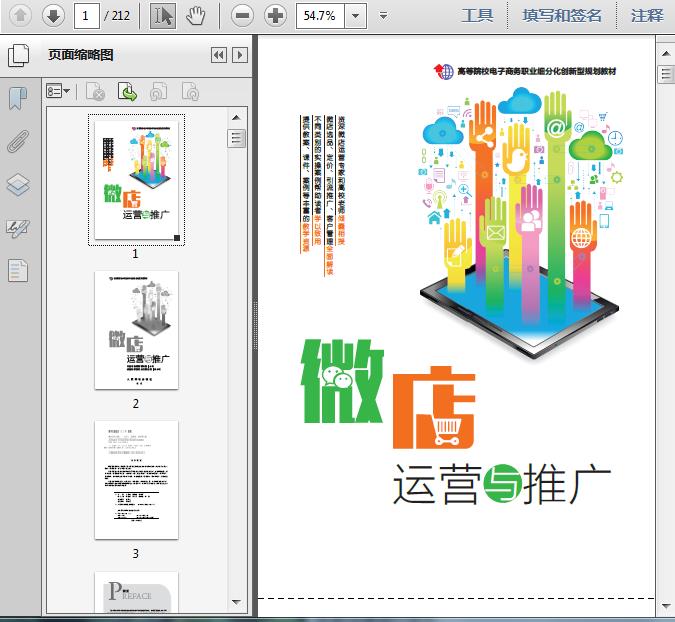Click the thumbnail panel scrollbar handle

coord(236,139)
